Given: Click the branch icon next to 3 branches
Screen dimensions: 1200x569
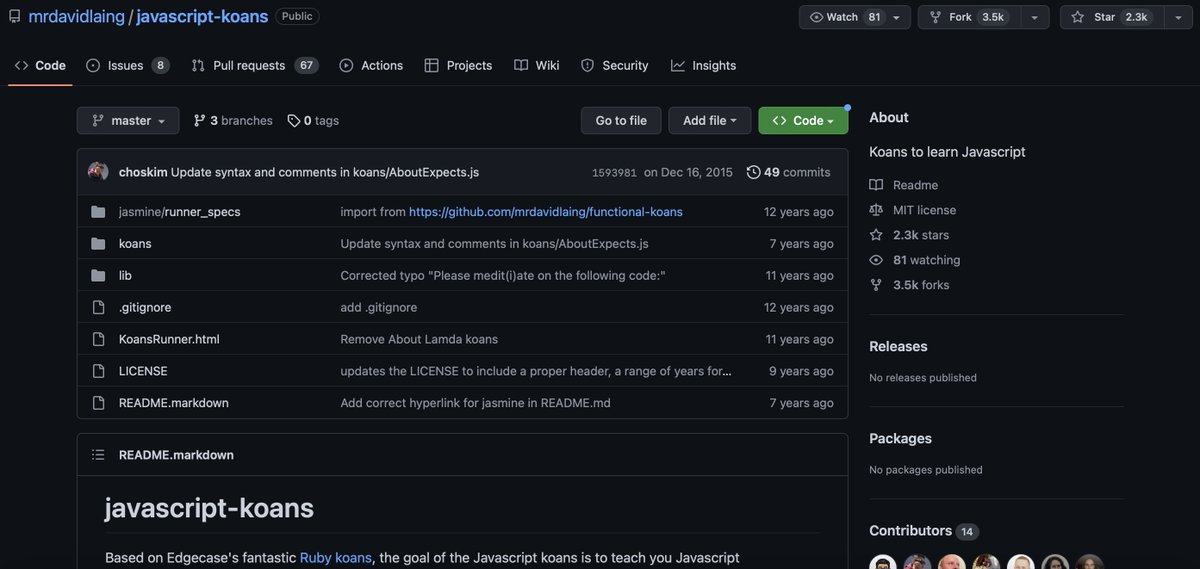Looking at the screenshot, I should pos(199,121).
